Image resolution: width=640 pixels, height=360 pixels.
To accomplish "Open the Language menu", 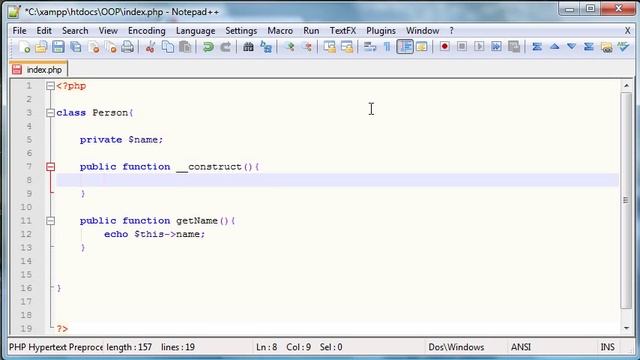I will coord(196,31).
